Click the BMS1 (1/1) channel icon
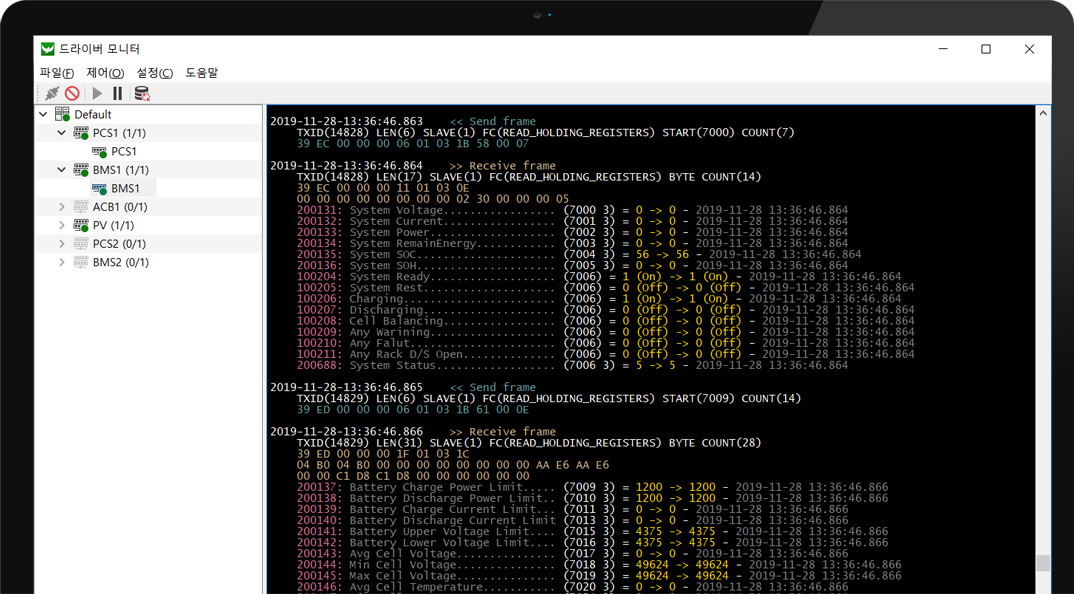 [81, 170]
